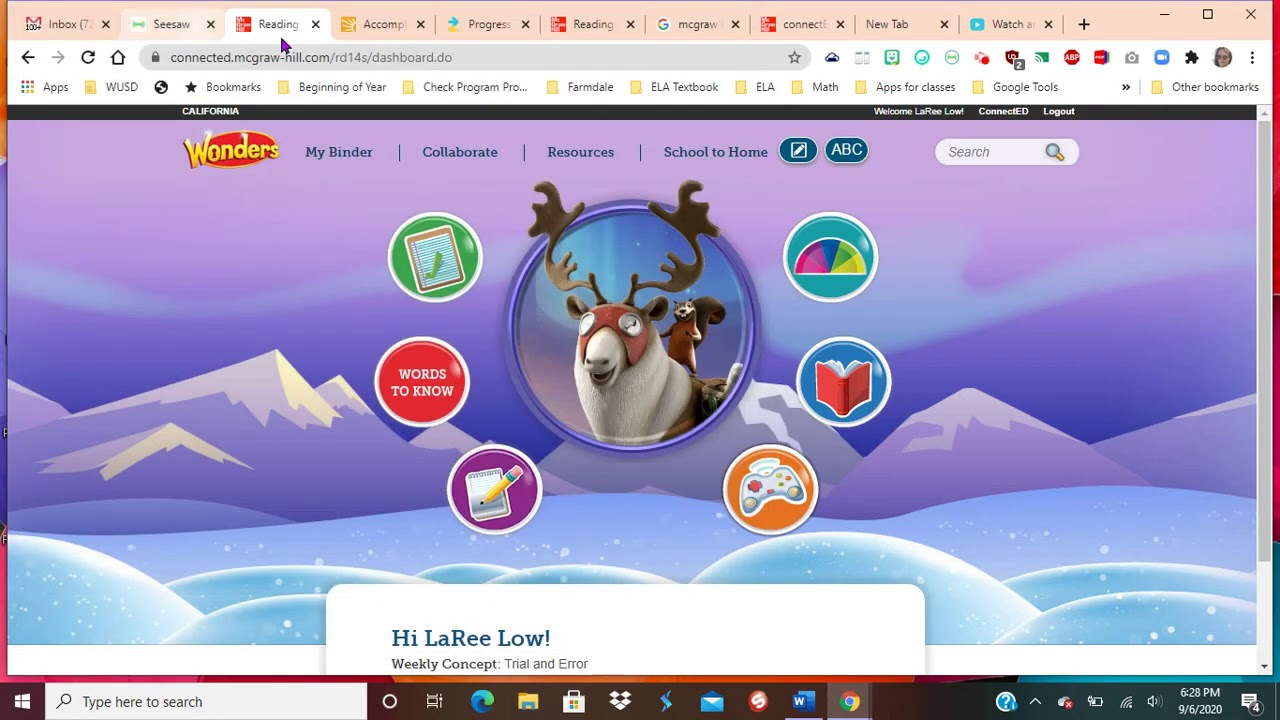Open Microsoft Store from the taskbar
Screen dimensions: 1280x720
click(x=574, y=701)
